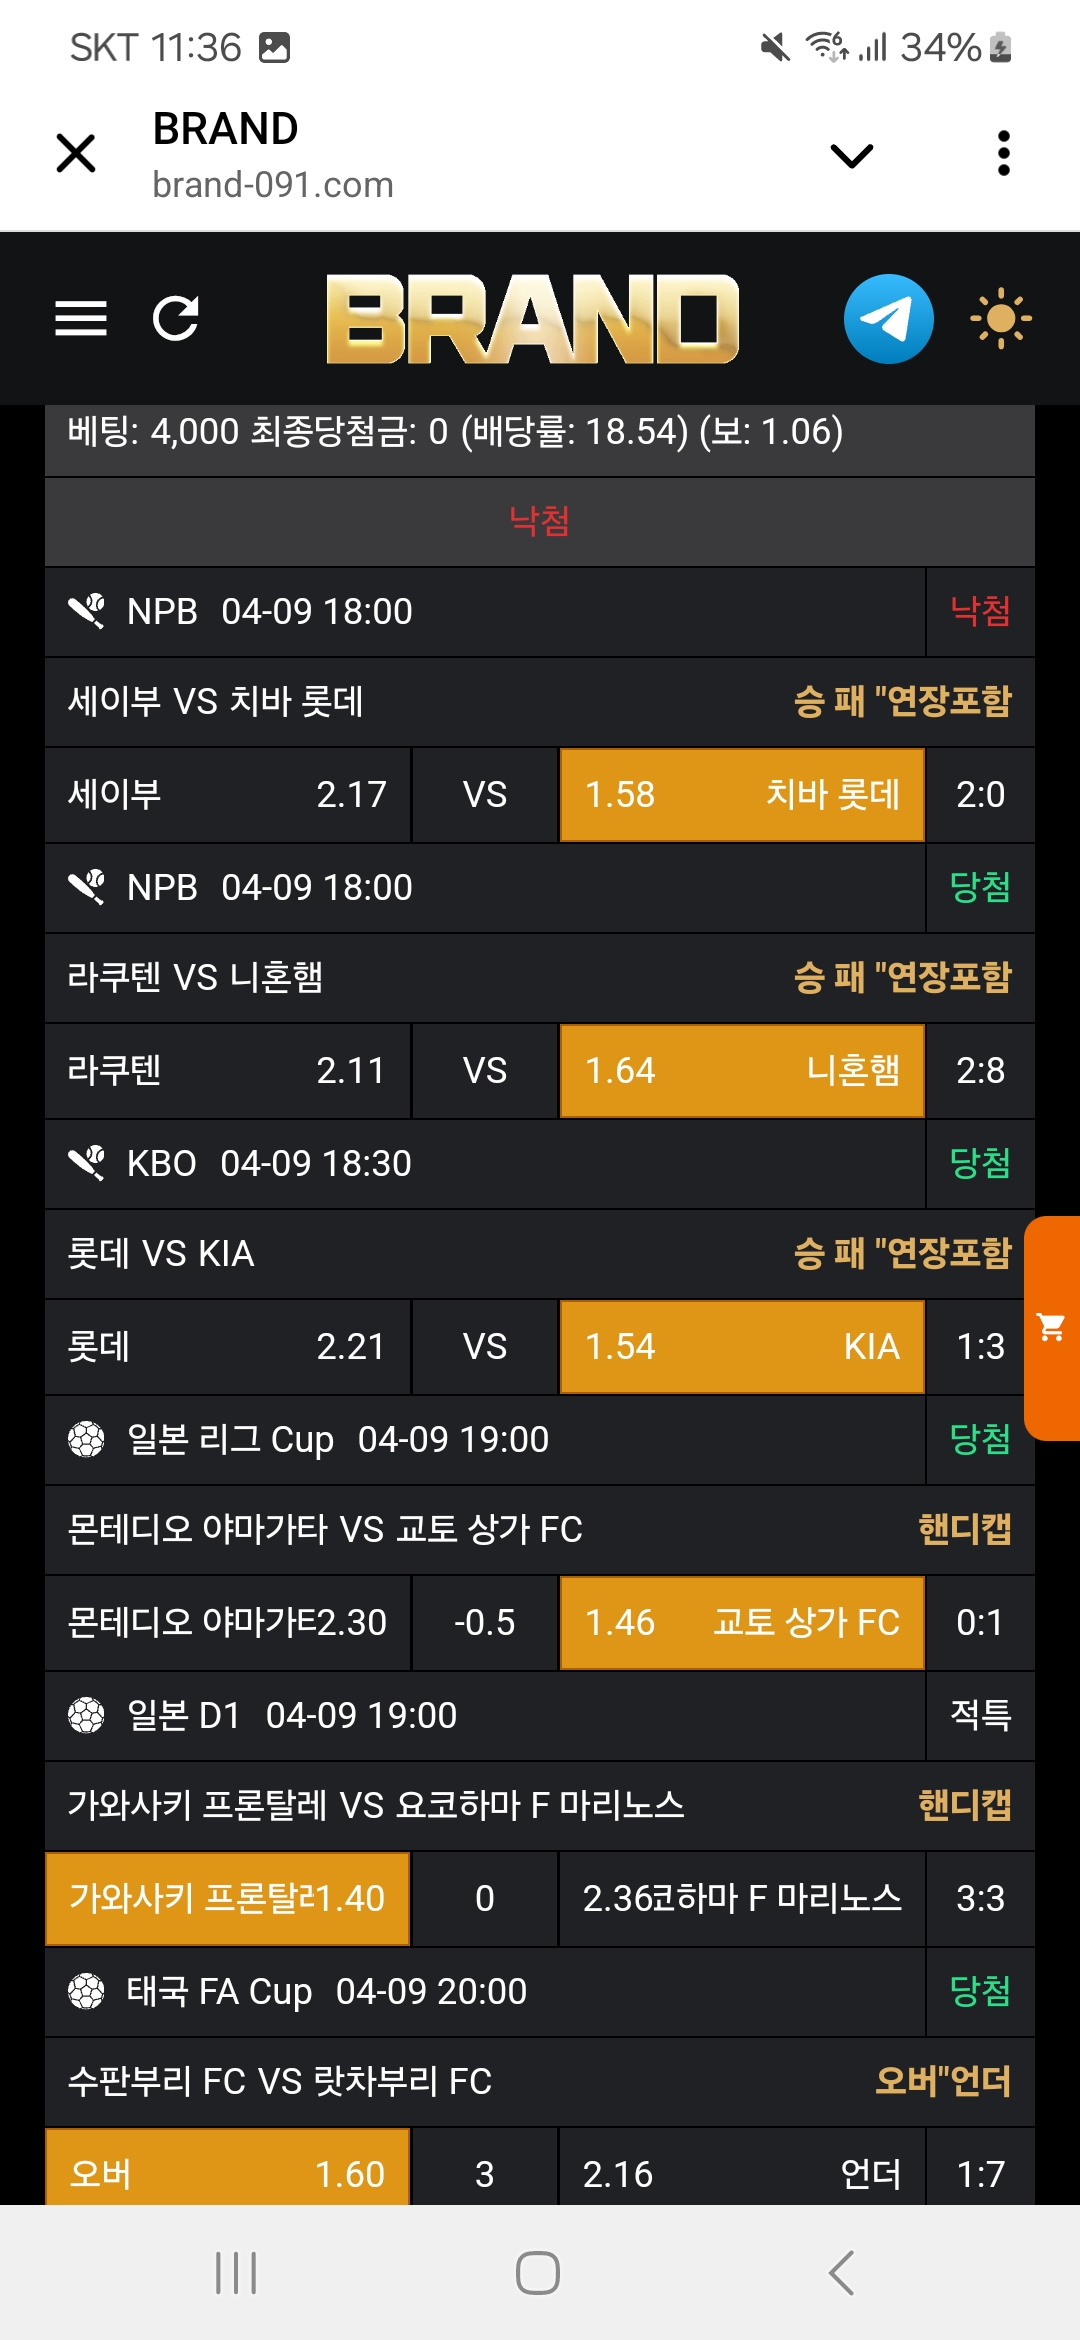Select the KIA 1.54 odds cell
Image resolution: width=1080 pixels, height=2340 pixels.
741,1347
